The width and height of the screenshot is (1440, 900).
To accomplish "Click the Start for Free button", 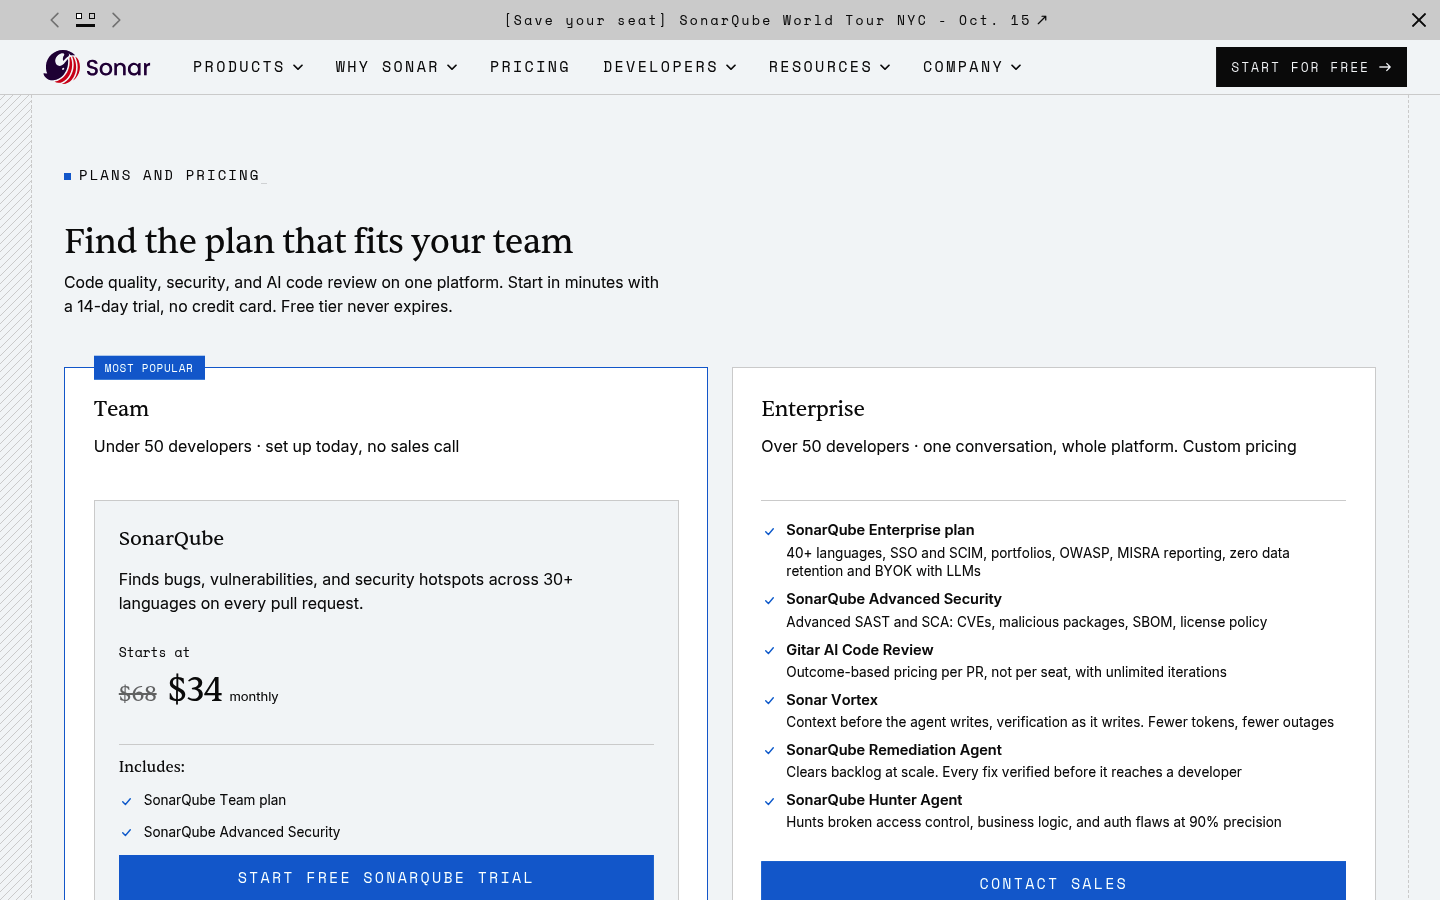I will (1311, 67).
